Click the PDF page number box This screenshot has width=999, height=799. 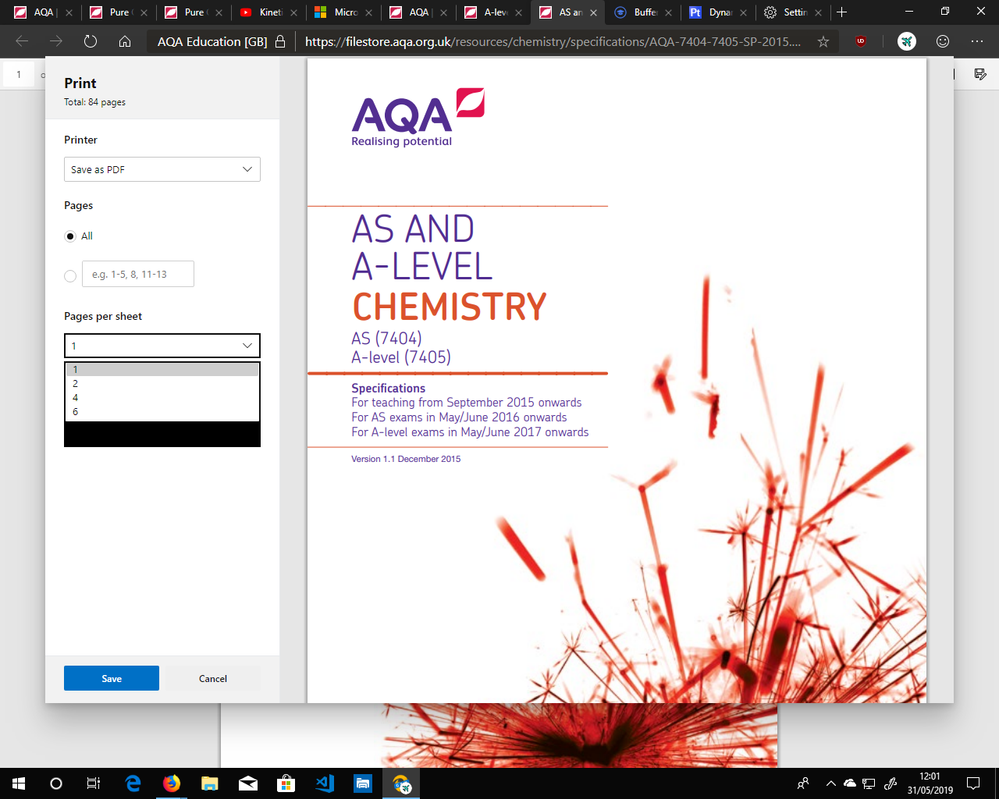[18, 75]
